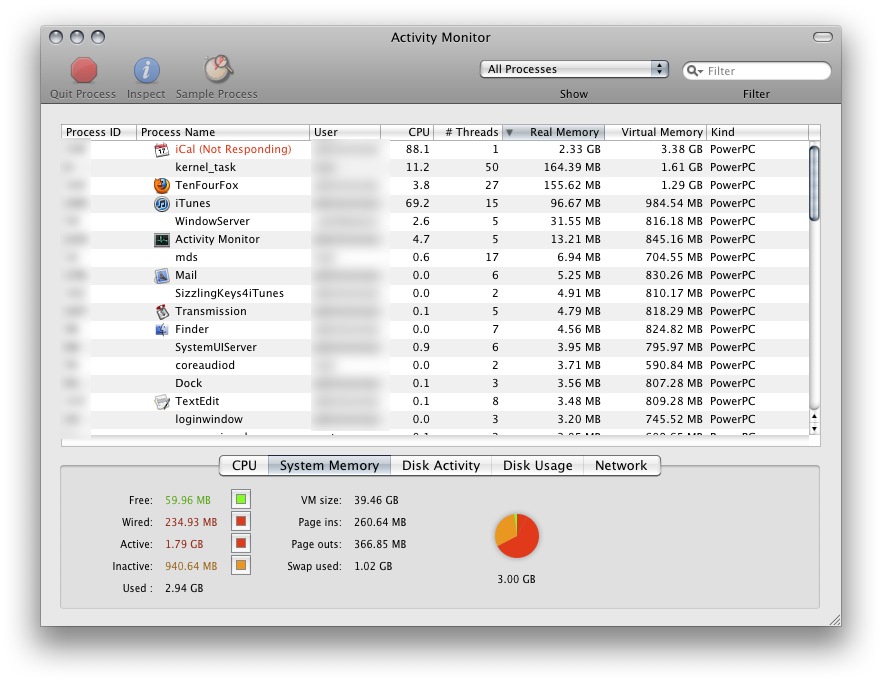Click the Mail icon in the process list

161,276
